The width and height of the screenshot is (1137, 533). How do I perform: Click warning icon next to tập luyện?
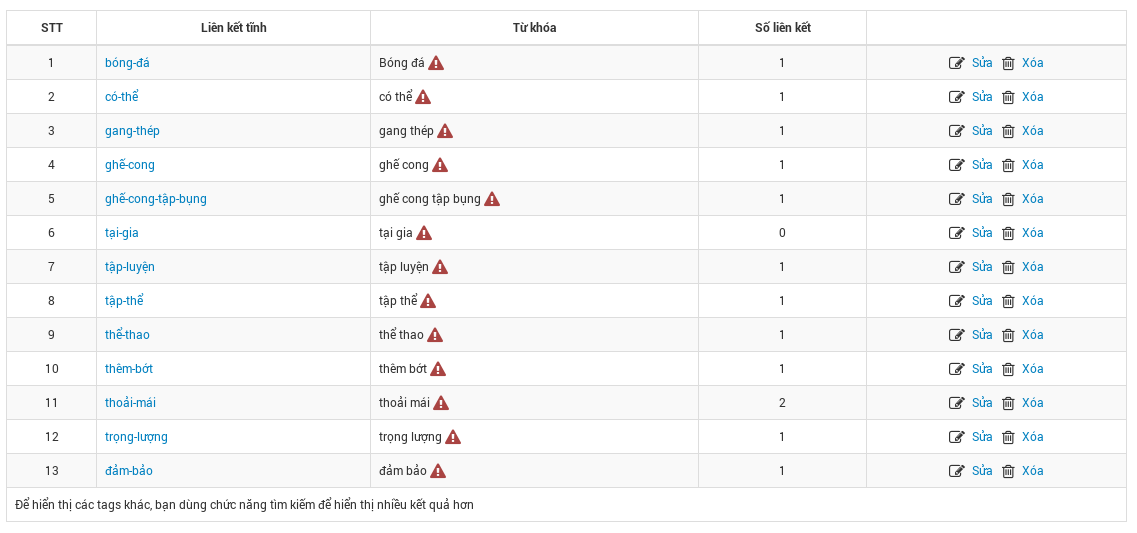click(439, 267)
